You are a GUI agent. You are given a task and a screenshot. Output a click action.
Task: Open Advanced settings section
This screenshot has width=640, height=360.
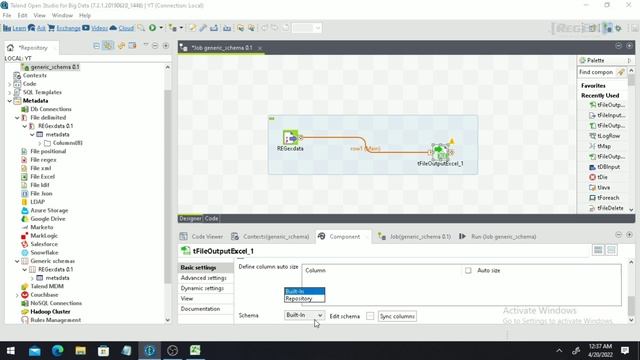click(x=204, y=278)
